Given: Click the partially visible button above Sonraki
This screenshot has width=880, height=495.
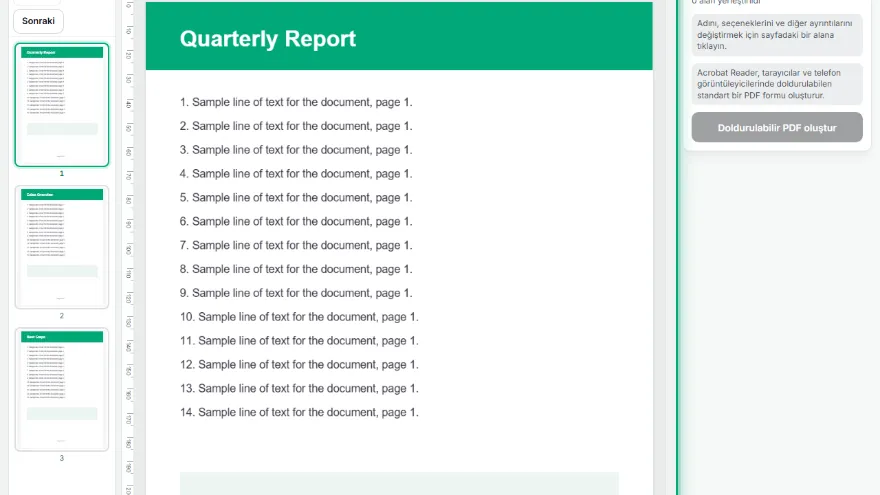Looking at the screenshot, I should click(37, 2).
